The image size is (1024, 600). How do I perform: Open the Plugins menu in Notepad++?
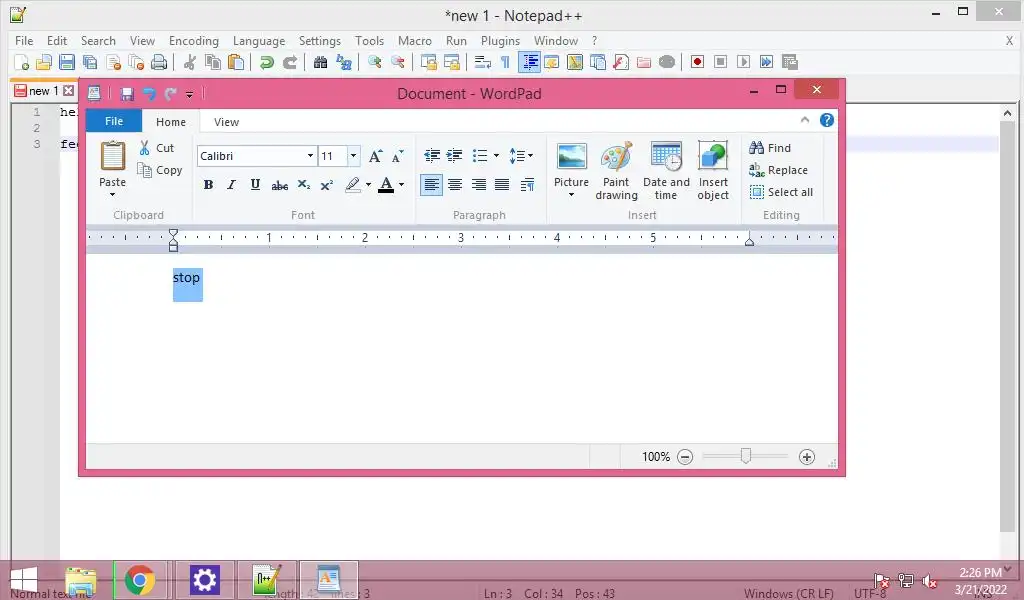[x=500, y=40]
